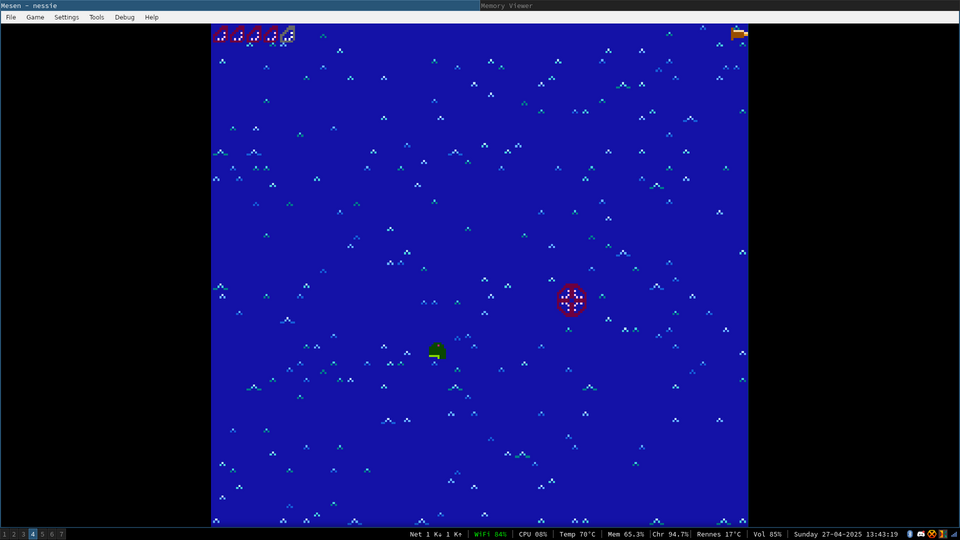Click the signal strength tray icon
This screenshot has width=960, height=540.
point(954,534)
